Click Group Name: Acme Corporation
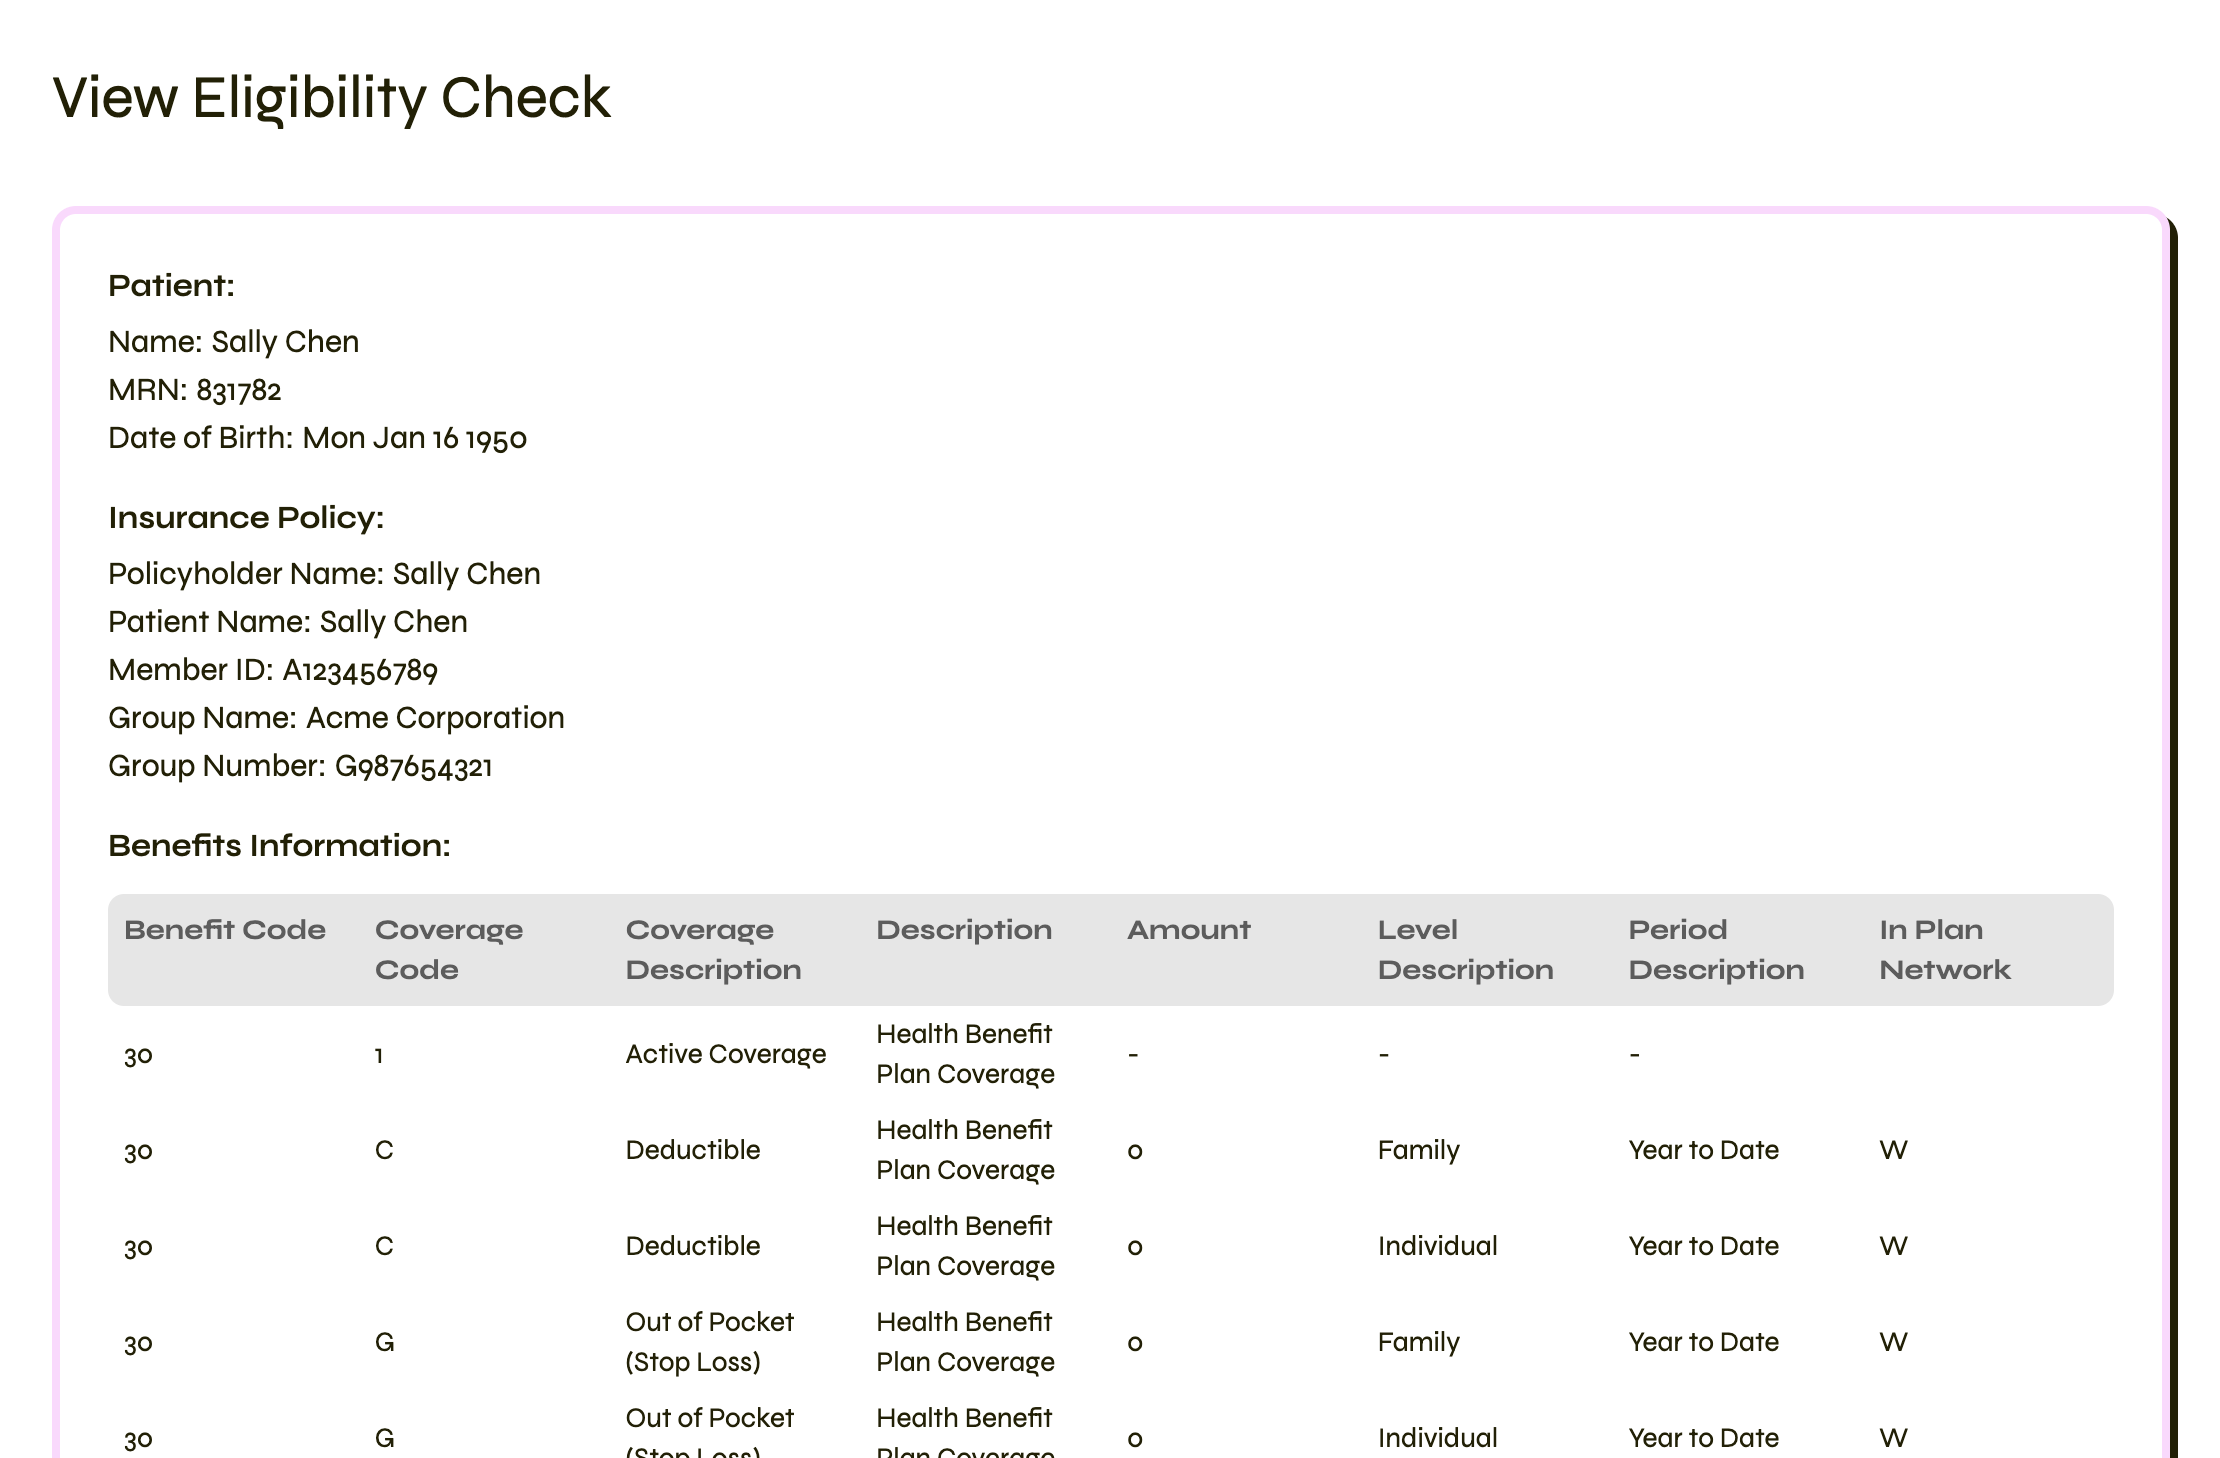Screen dimensions: 2220x1458 click(336, 718)
